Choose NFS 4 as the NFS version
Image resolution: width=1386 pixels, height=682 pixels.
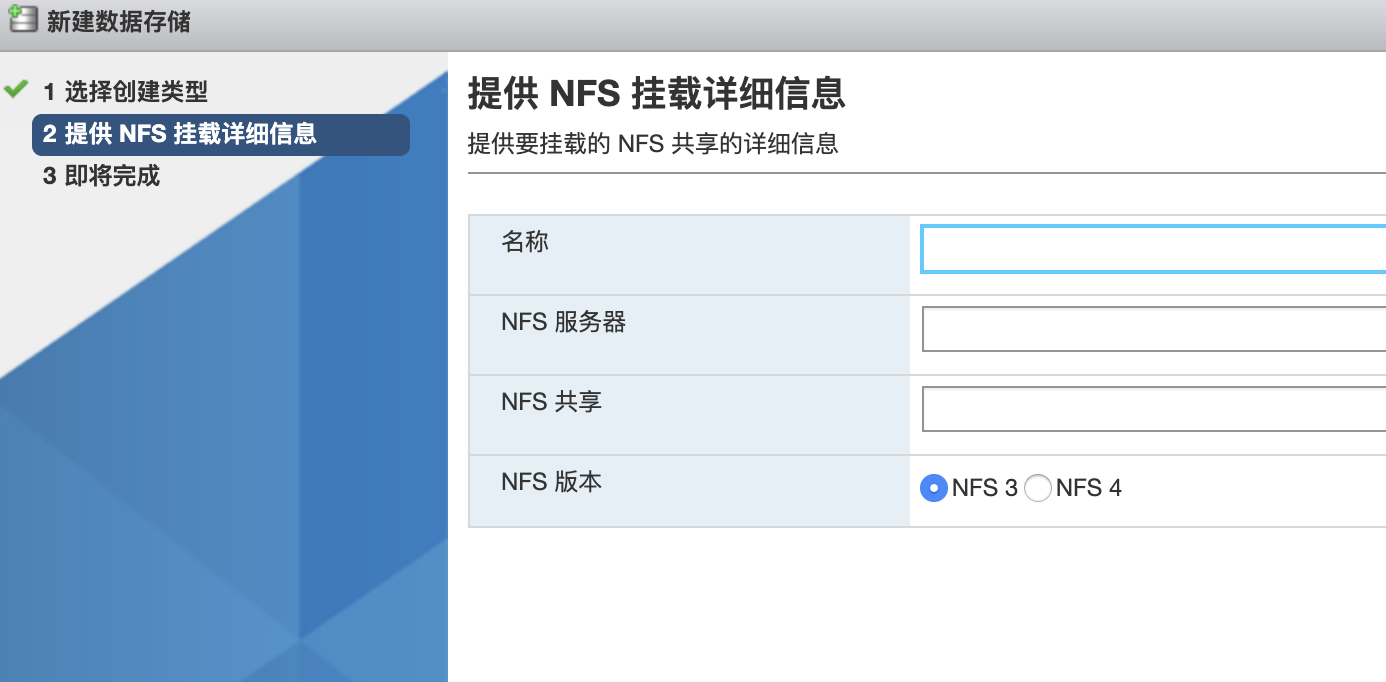(1038, 488)
